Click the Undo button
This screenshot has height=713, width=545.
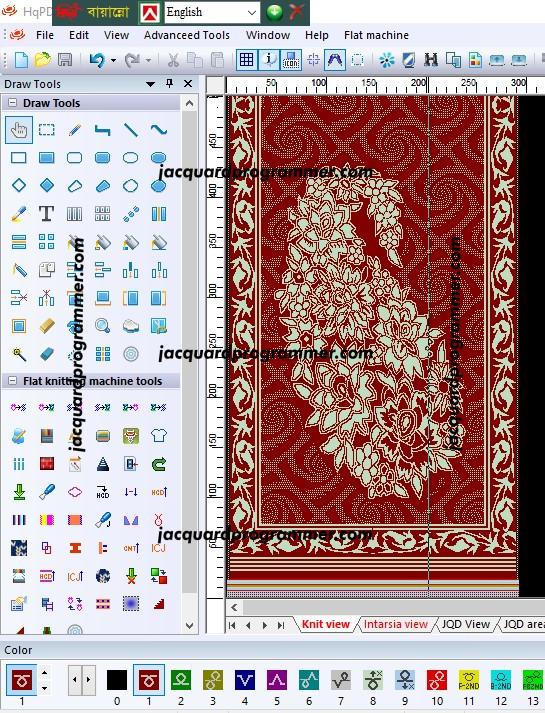97,60
